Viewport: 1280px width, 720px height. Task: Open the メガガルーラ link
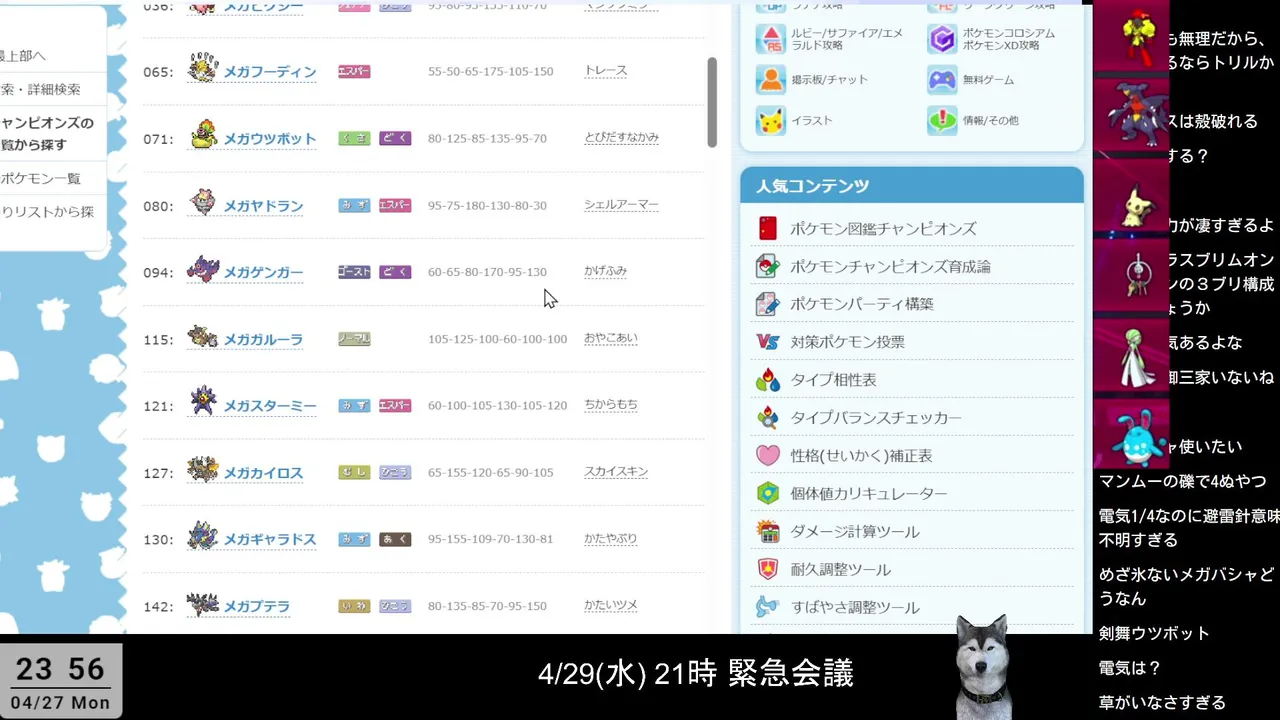click(x=263, y=339)
